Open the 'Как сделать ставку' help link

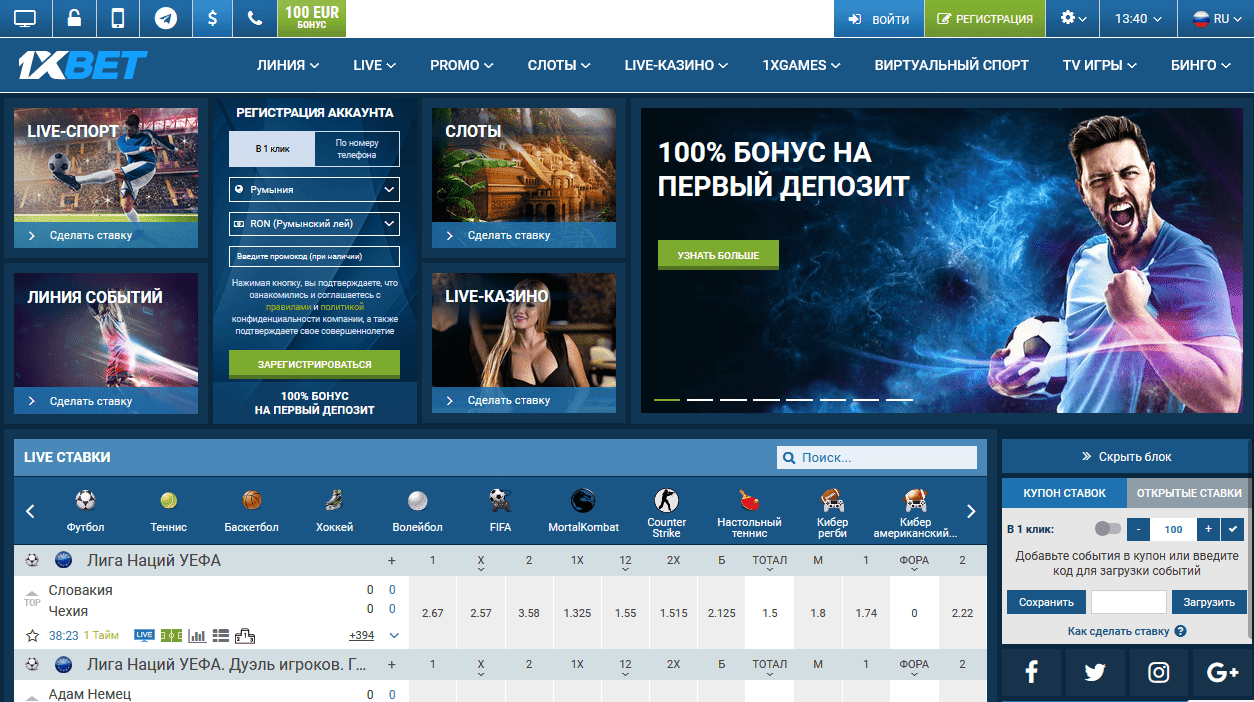pyautogui.click(x=1126, y=631)
